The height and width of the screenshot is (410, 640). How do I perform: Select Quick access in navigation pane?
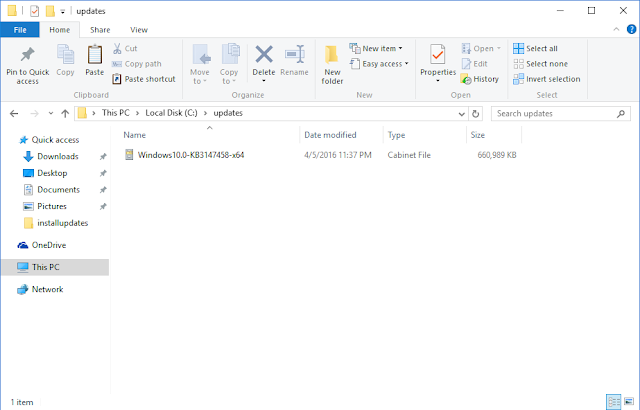tap(55, 140)
